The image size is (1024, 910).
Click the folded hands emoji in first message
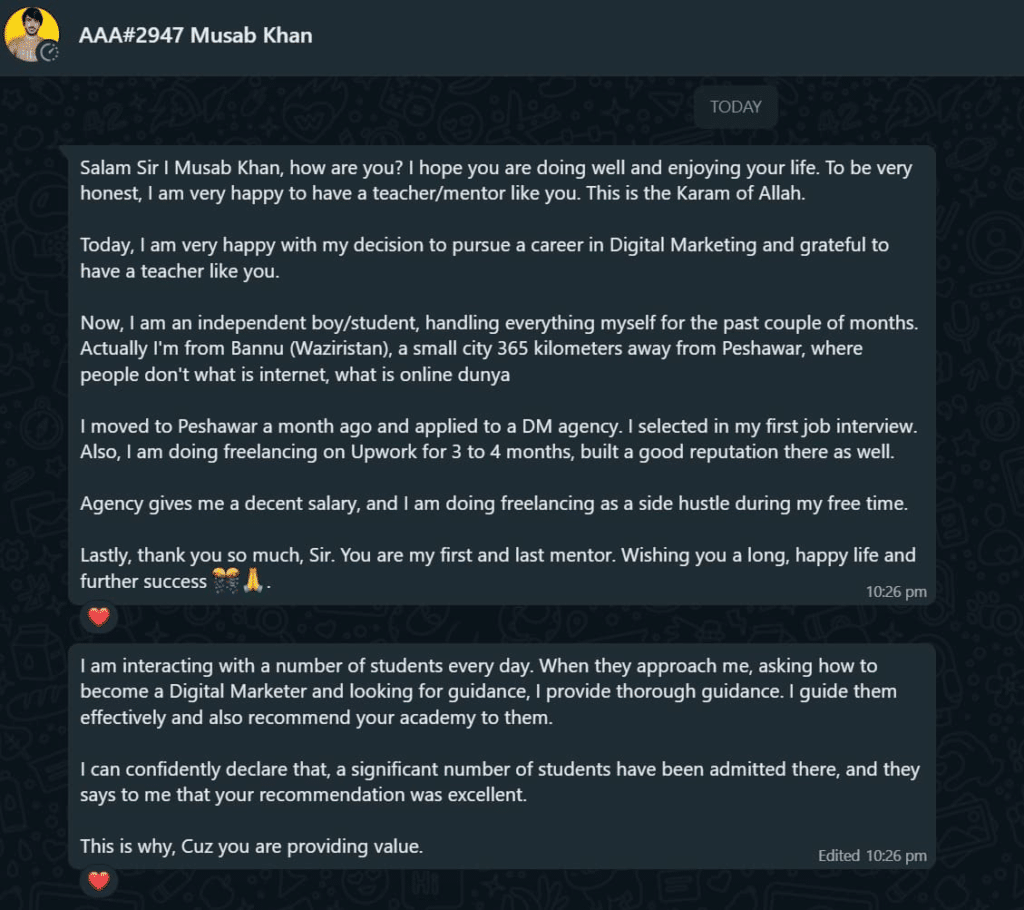click(x=253, y=580)
